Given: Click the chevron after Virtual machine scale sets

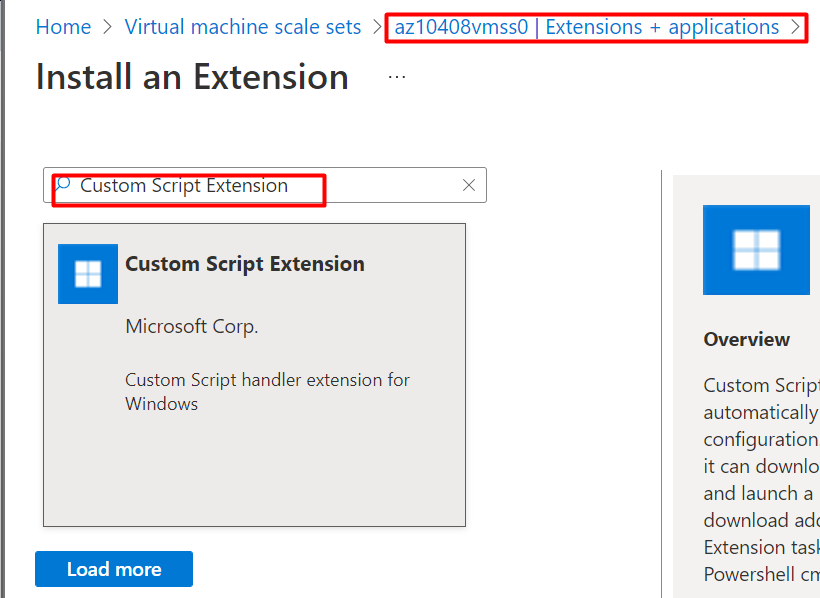Looking at the screenshot, I should click(x=377, y=27).
